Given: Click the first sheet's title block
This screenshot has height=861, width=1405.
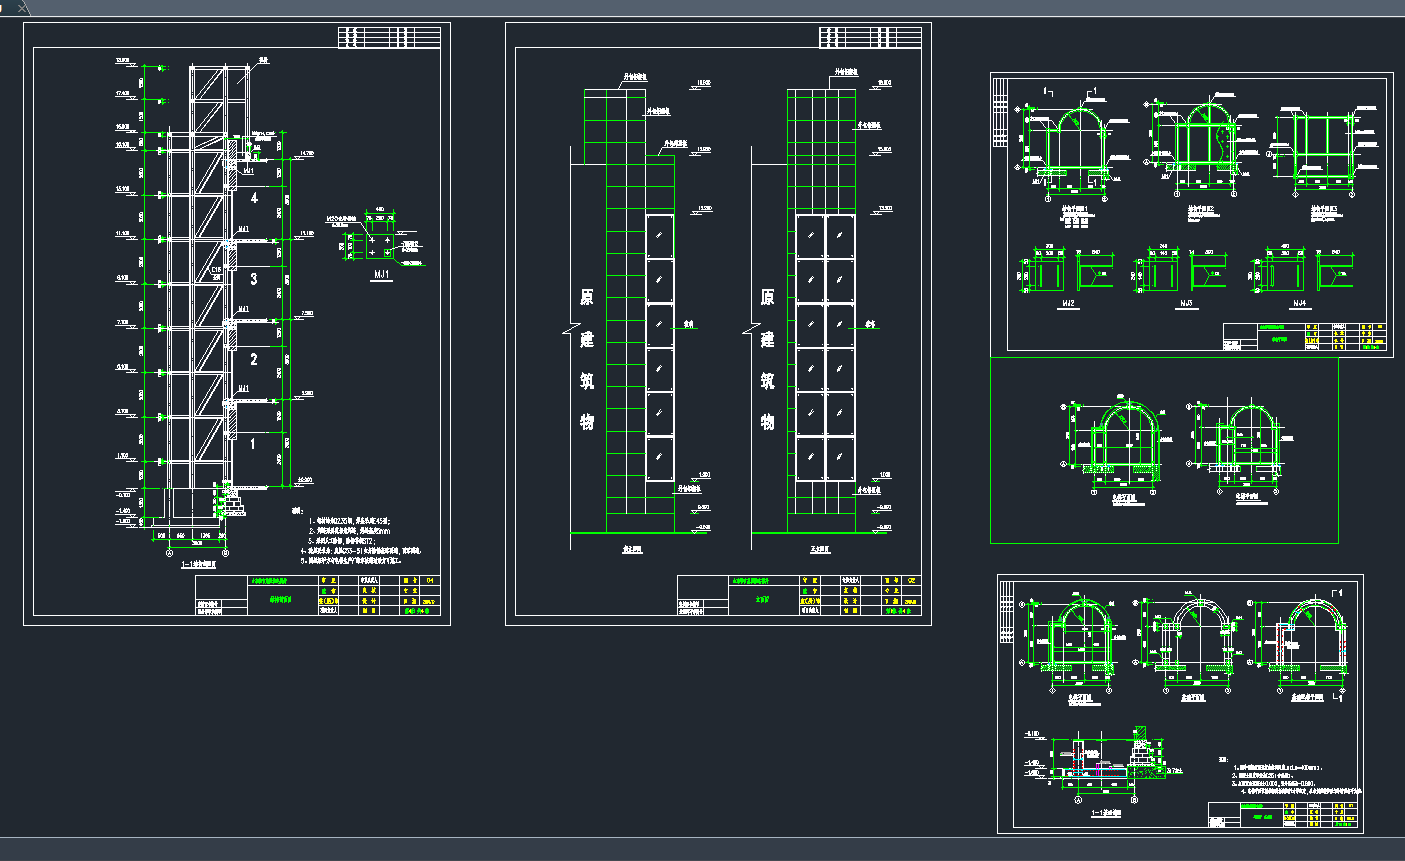Looking at the screenshot, I should pyautogui.click(x=320, y=595).
